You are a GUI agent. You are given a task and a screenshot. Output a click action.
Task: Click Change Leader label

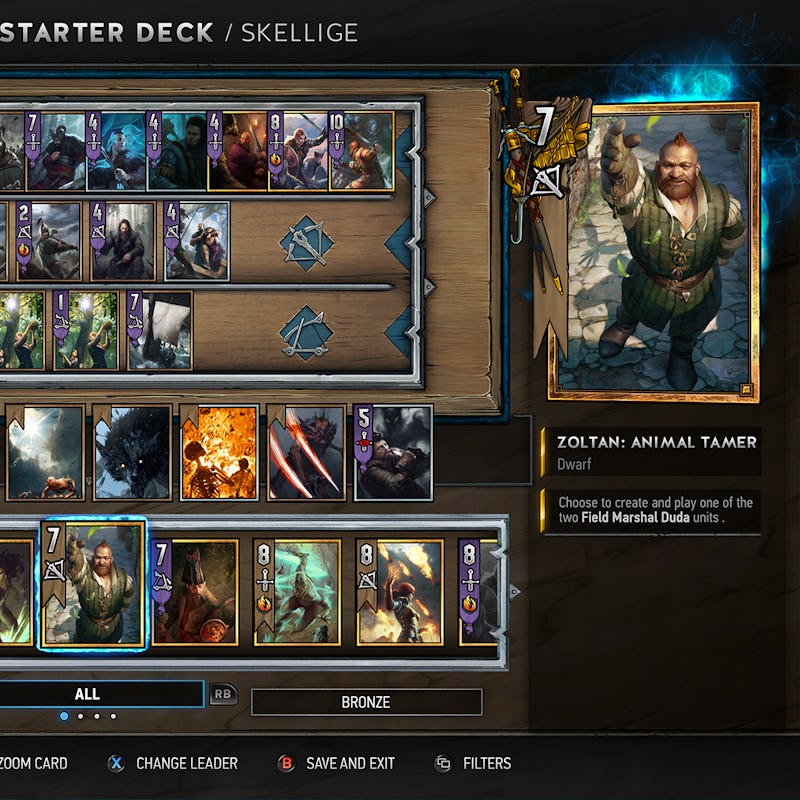point(187,763)
